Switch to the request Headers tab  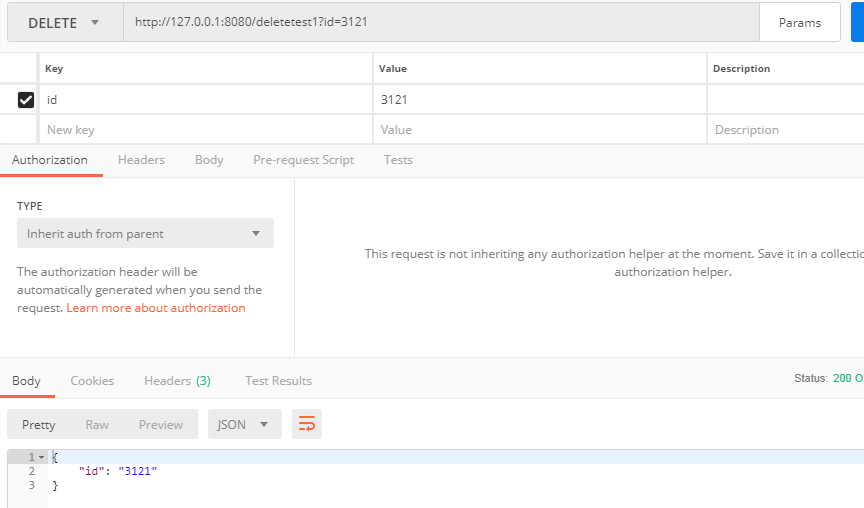click(x=141, y=160)
